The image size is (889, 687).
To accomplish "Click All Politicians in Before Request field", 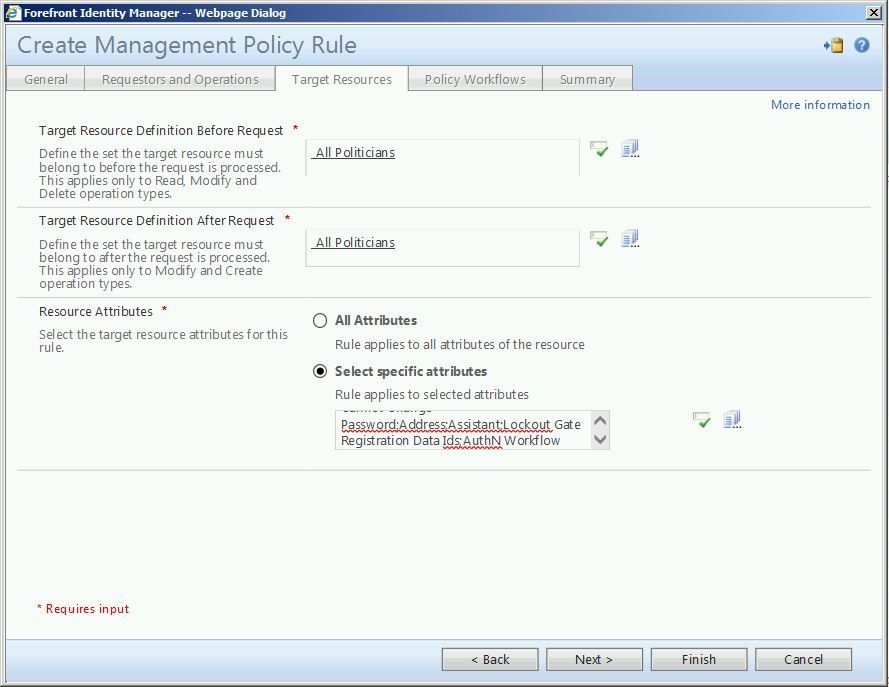I will pos(355,152).
